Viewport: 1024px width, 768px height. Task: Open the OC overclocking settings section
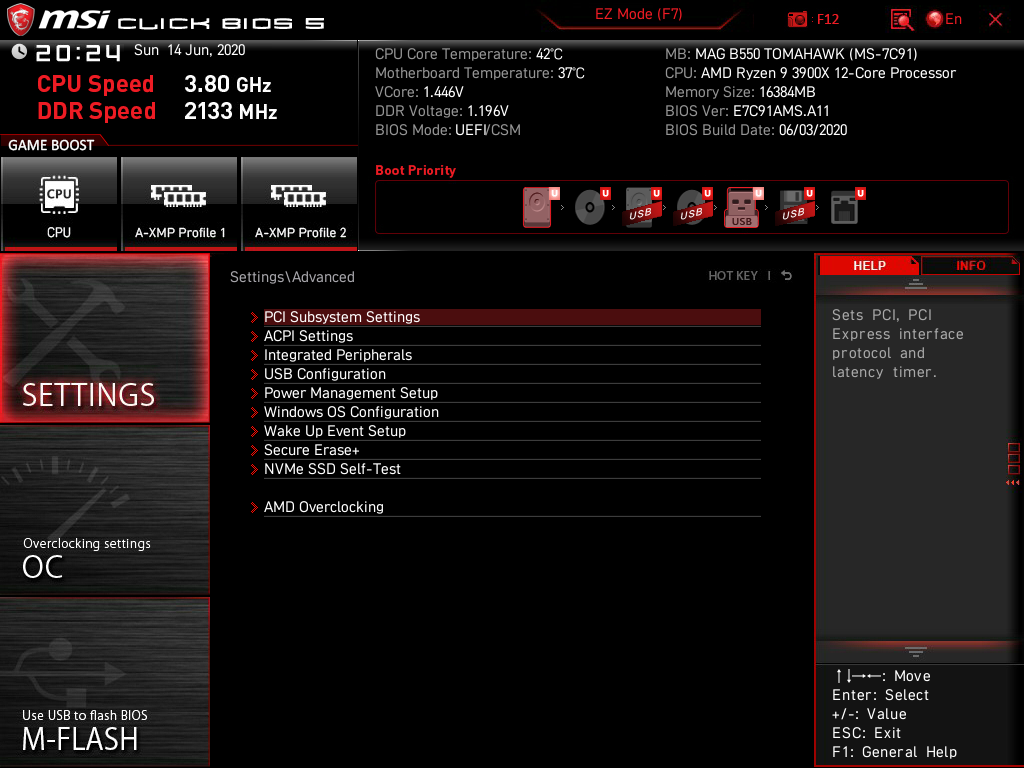click(104, 511)
